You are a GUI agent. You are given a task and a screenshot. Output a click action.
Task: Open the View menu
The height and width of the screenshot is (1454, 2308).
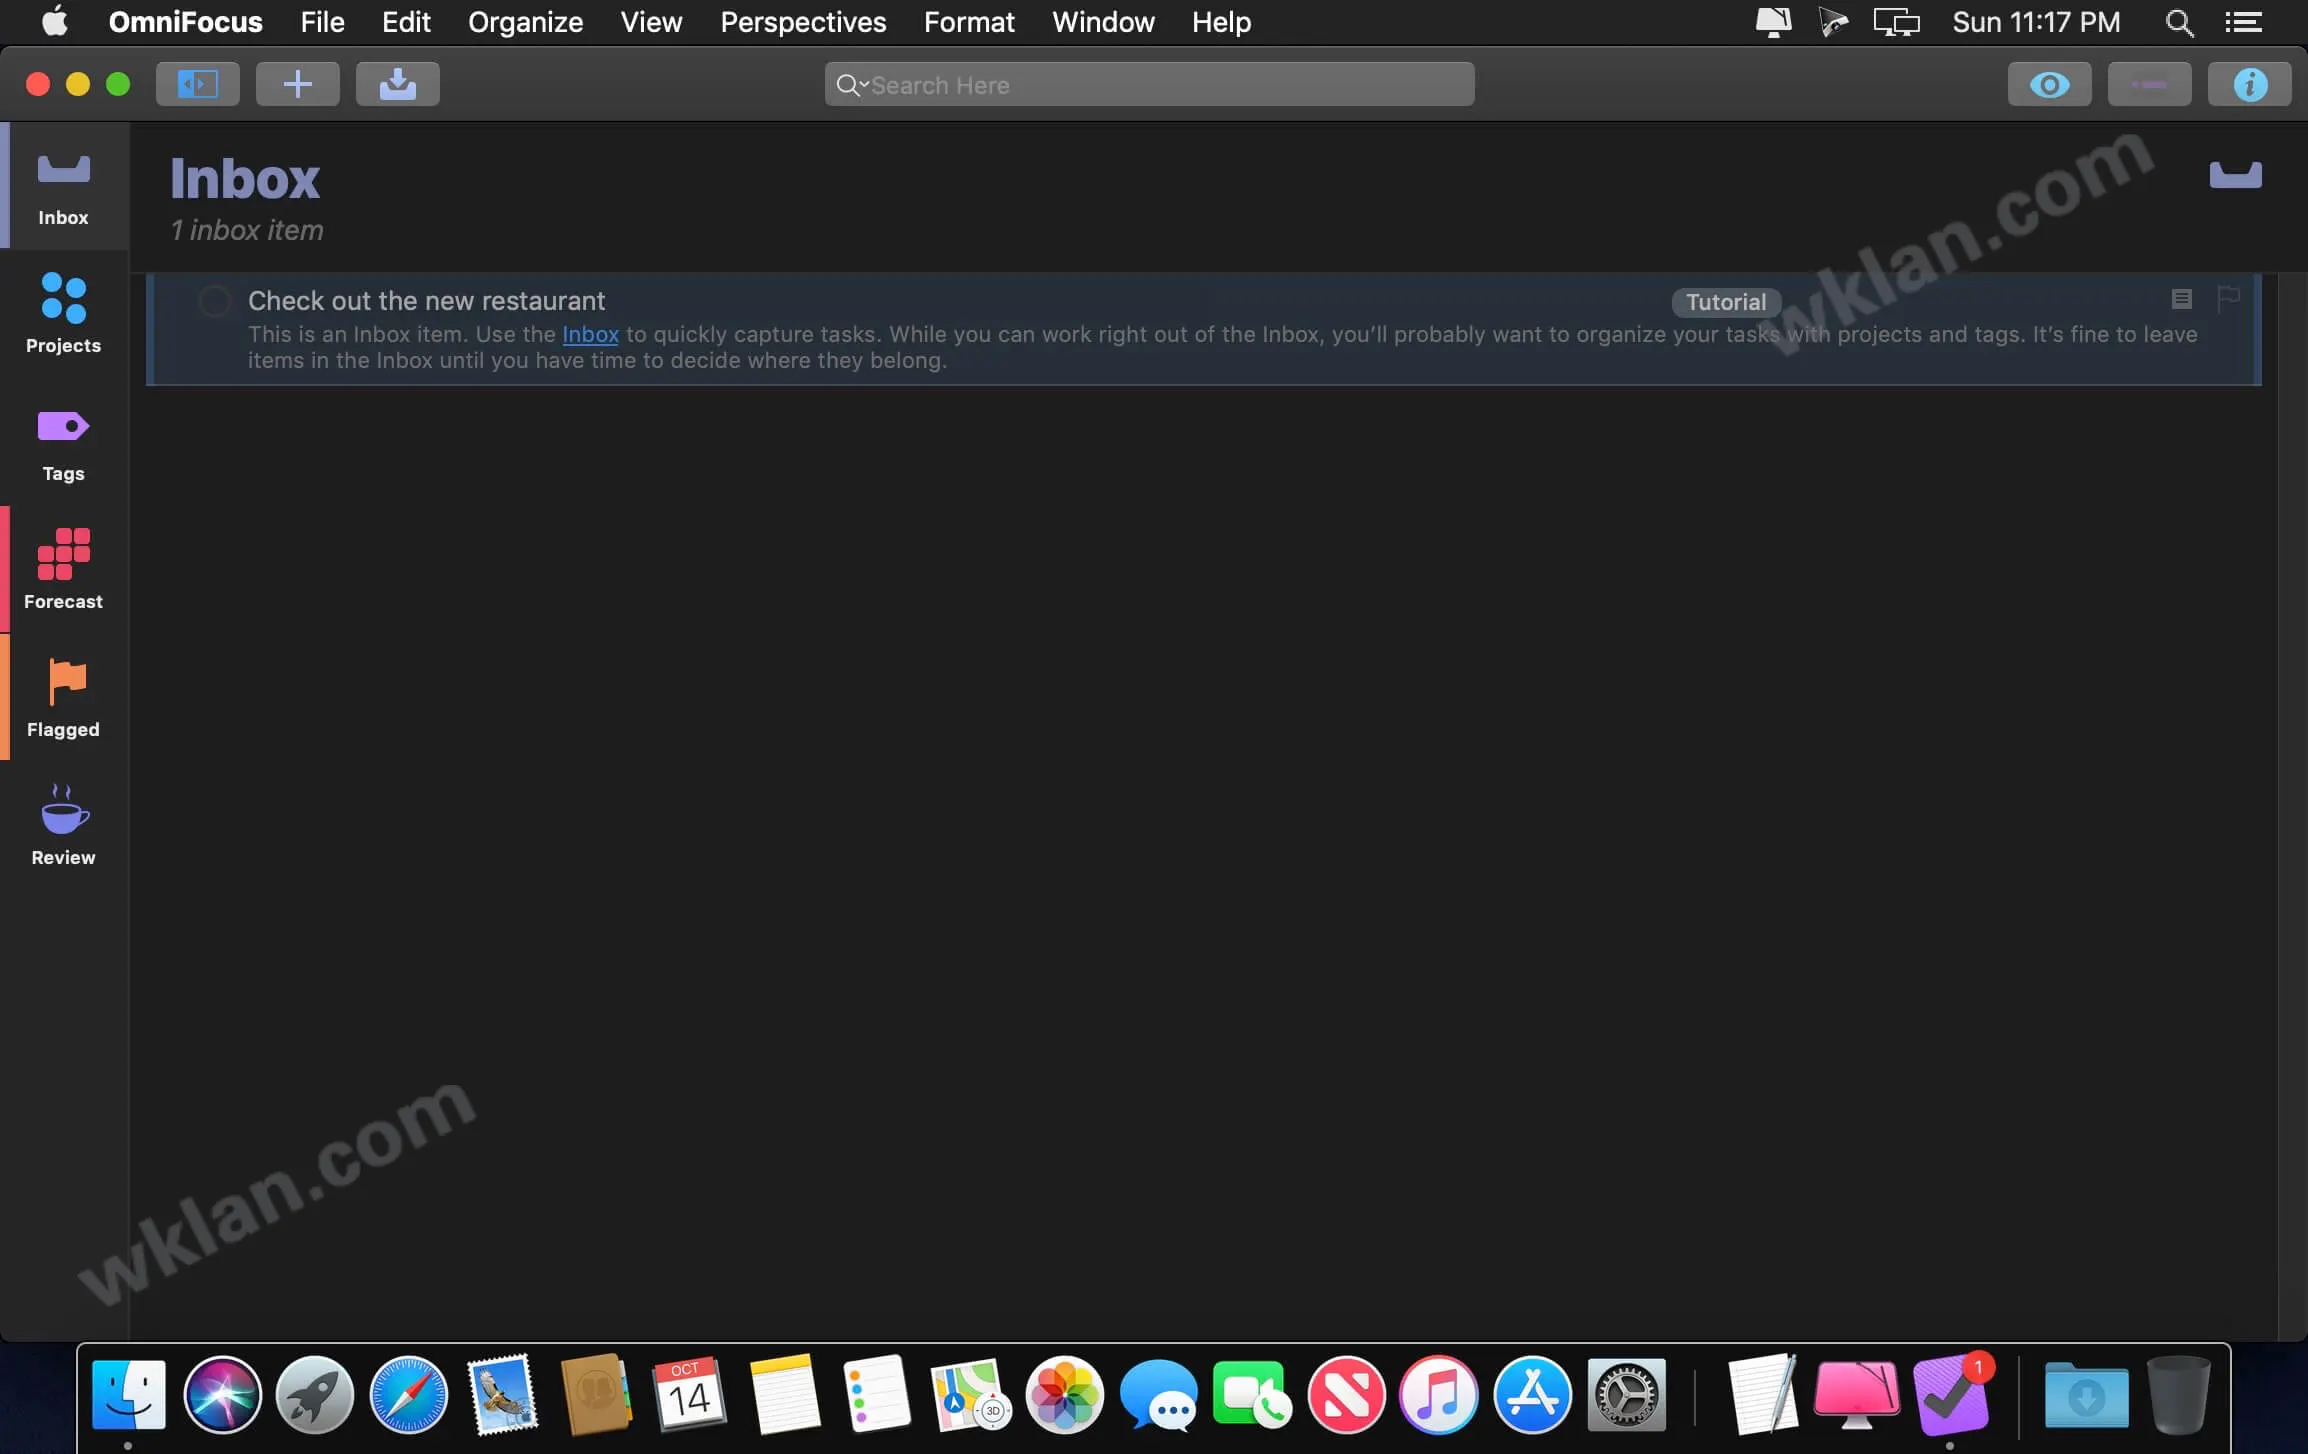point(651,22)
